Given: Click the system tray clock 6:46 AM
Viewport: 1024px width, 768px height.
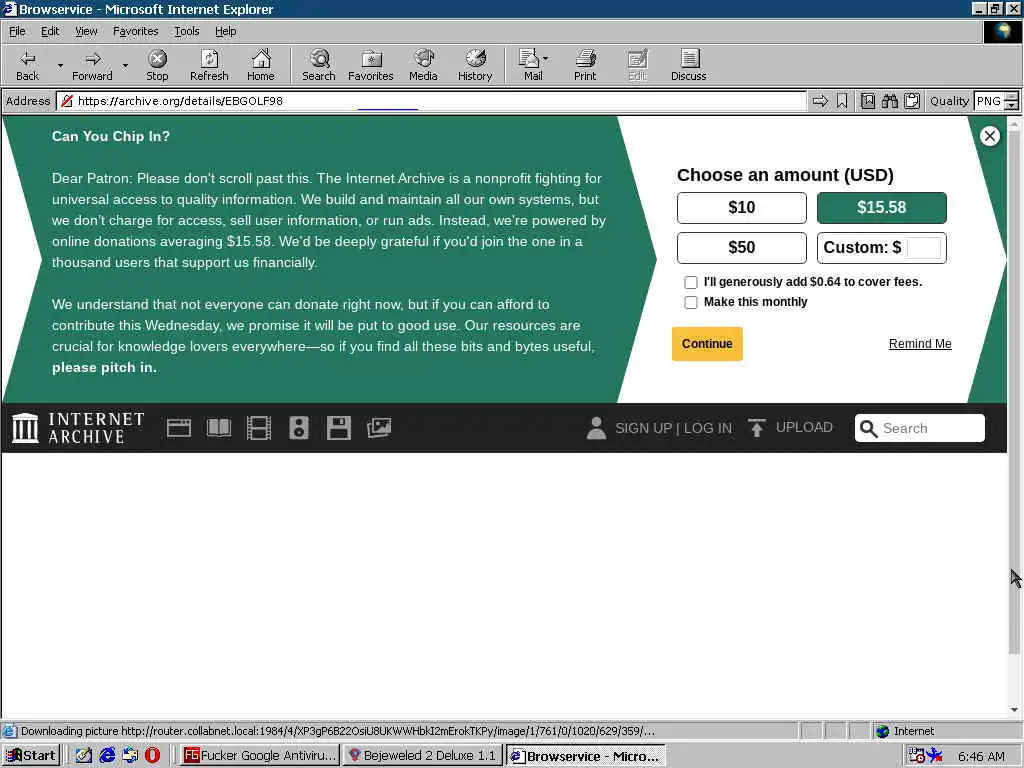Looking at the screenshot, I should [982, 756].
